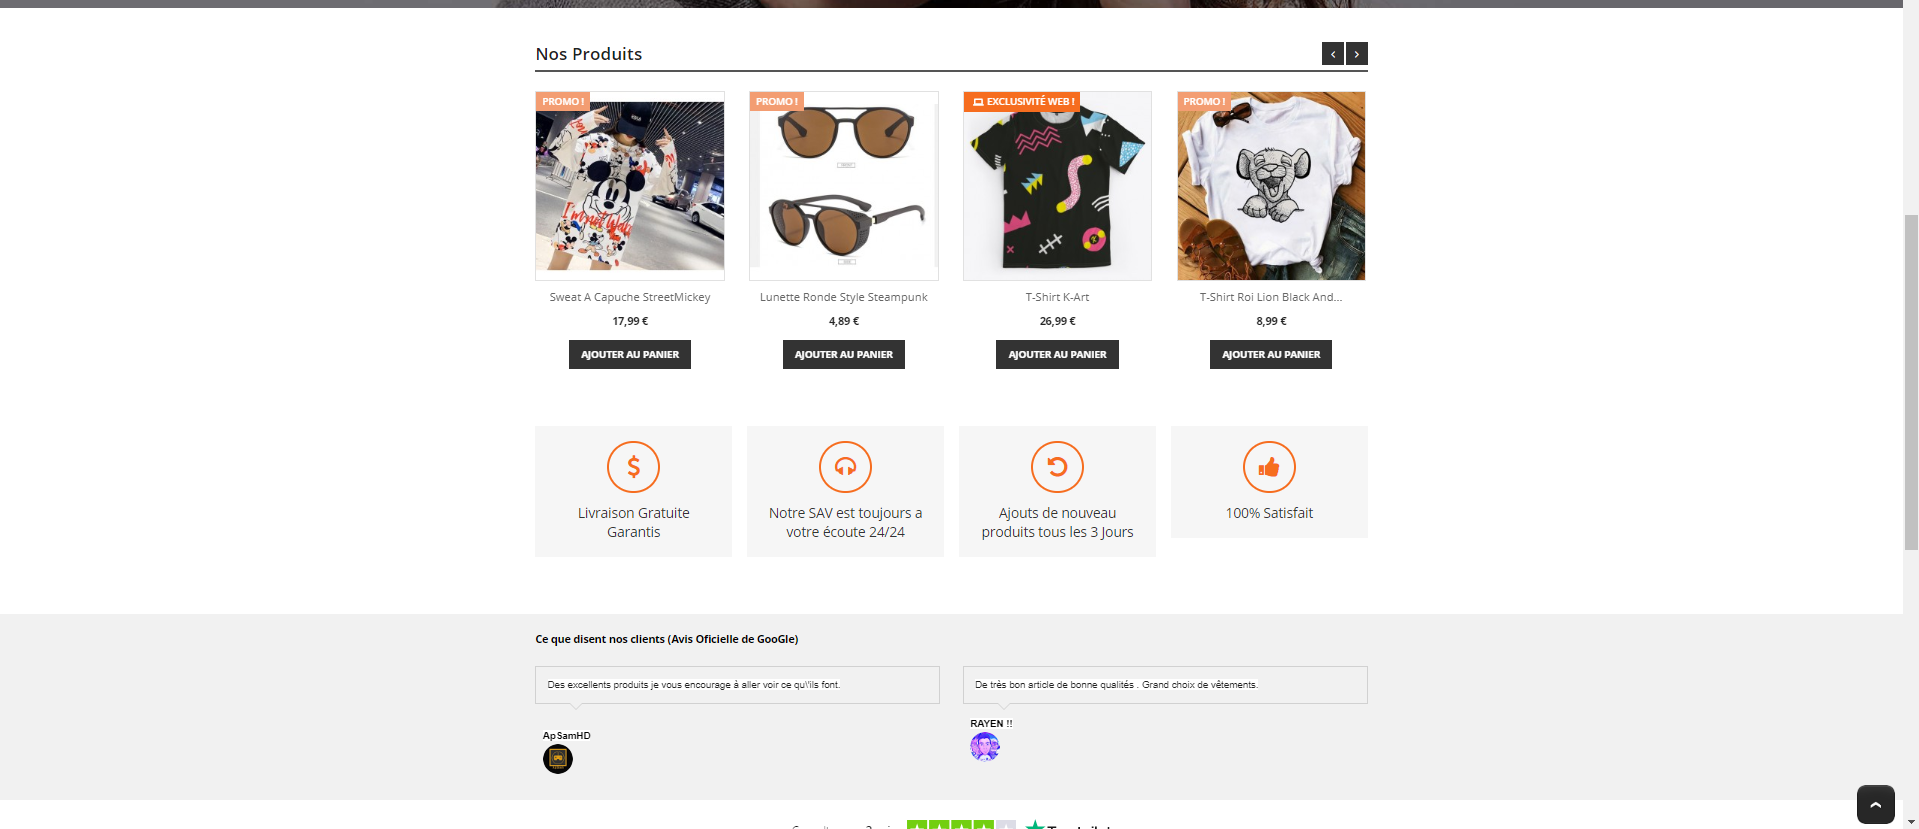Add T-Shirt Roi Lion to cart

[1271, 355]
